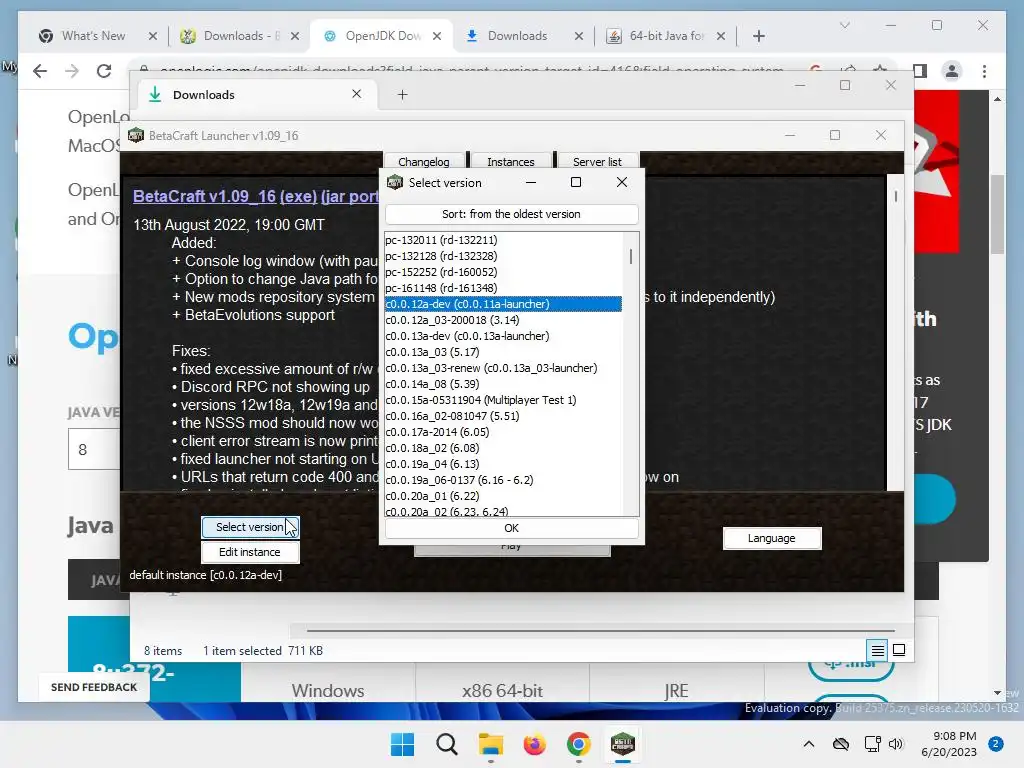Switch to 64-bit Java Chrome tab
Viewport: 1024px width, 768px height.
pos(664,36)
